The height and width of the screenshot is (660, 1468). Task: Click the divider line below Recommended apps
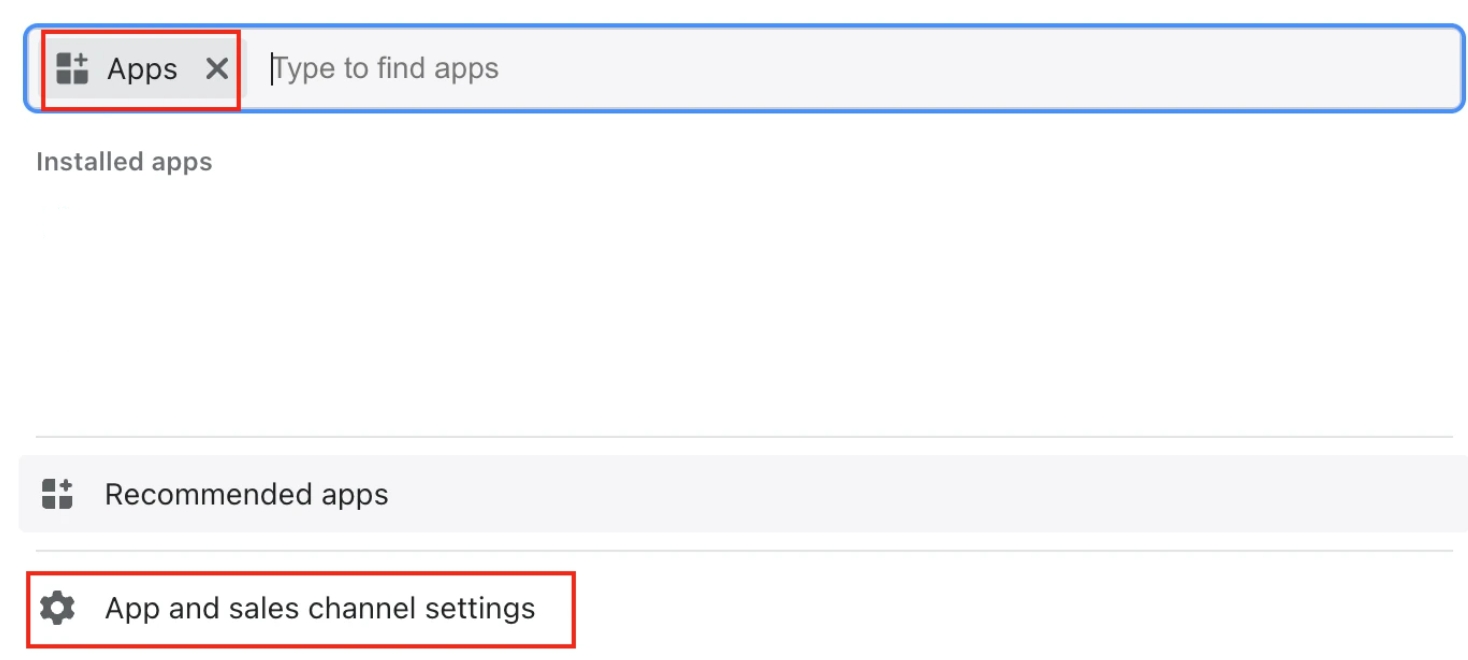744,550
